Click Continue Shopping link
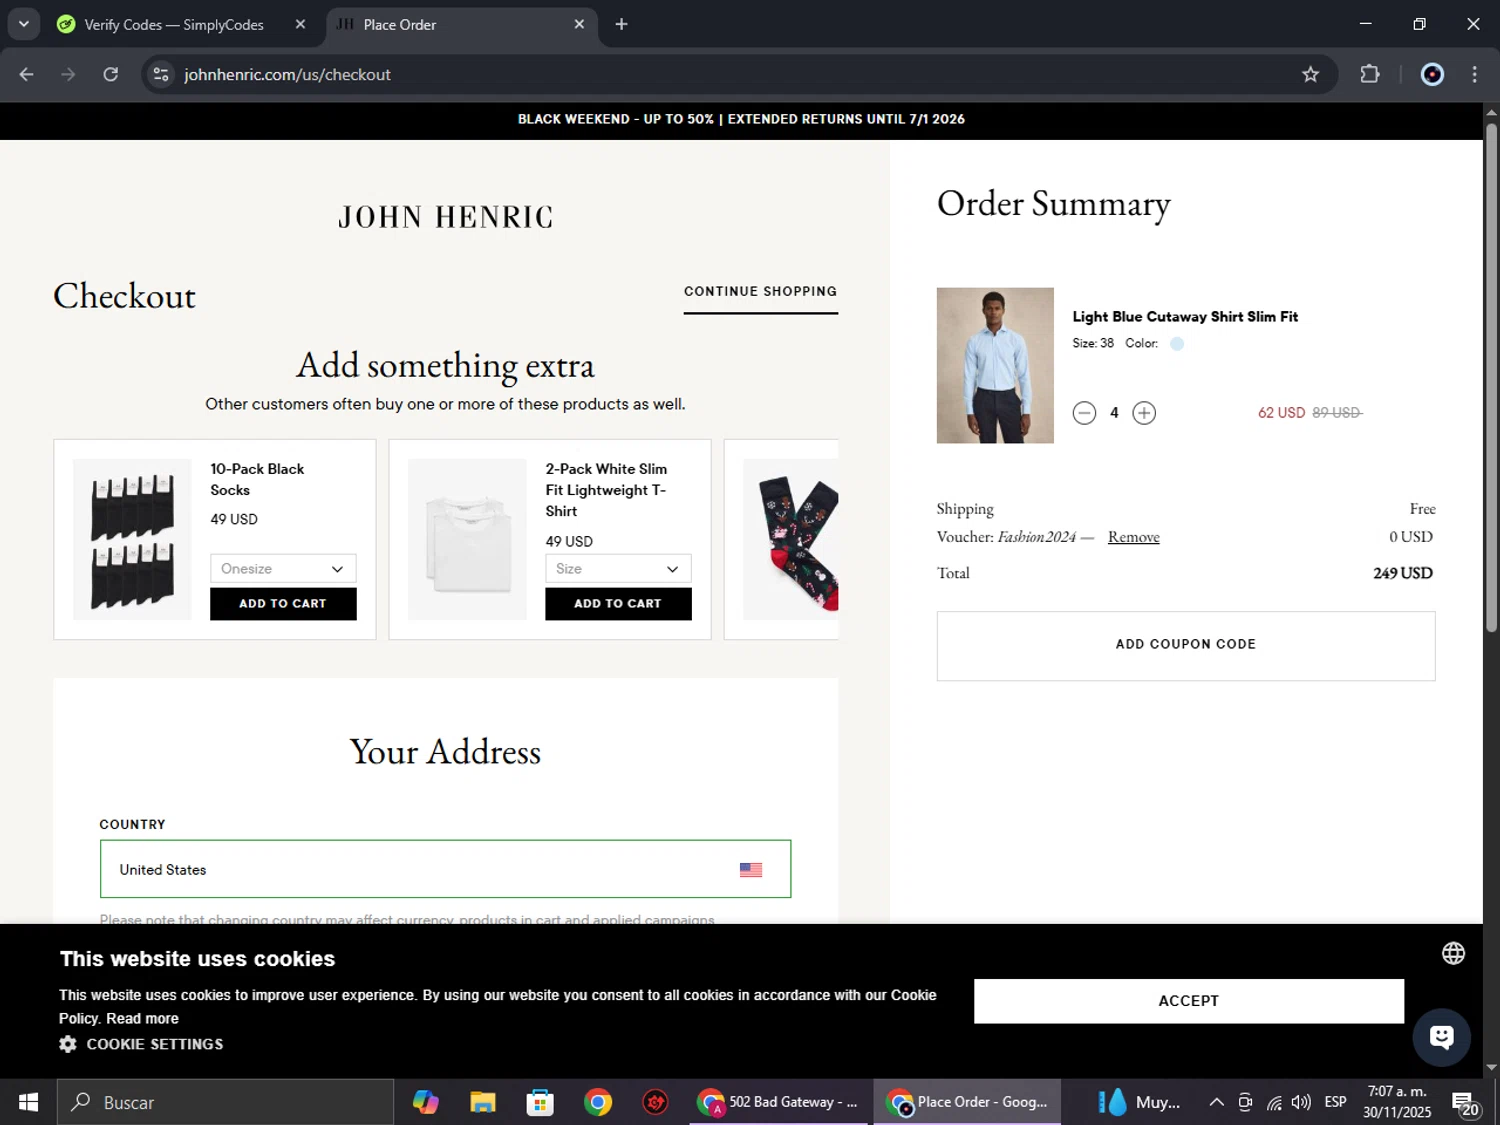Screen dimensions: 1500x1125 (x=760, y=292)
